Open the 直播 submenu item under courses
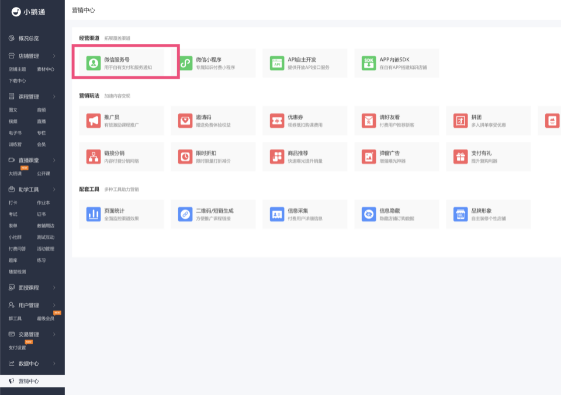Image resolution: width=561 pixels, height=395 pixels. pos(42,121)
